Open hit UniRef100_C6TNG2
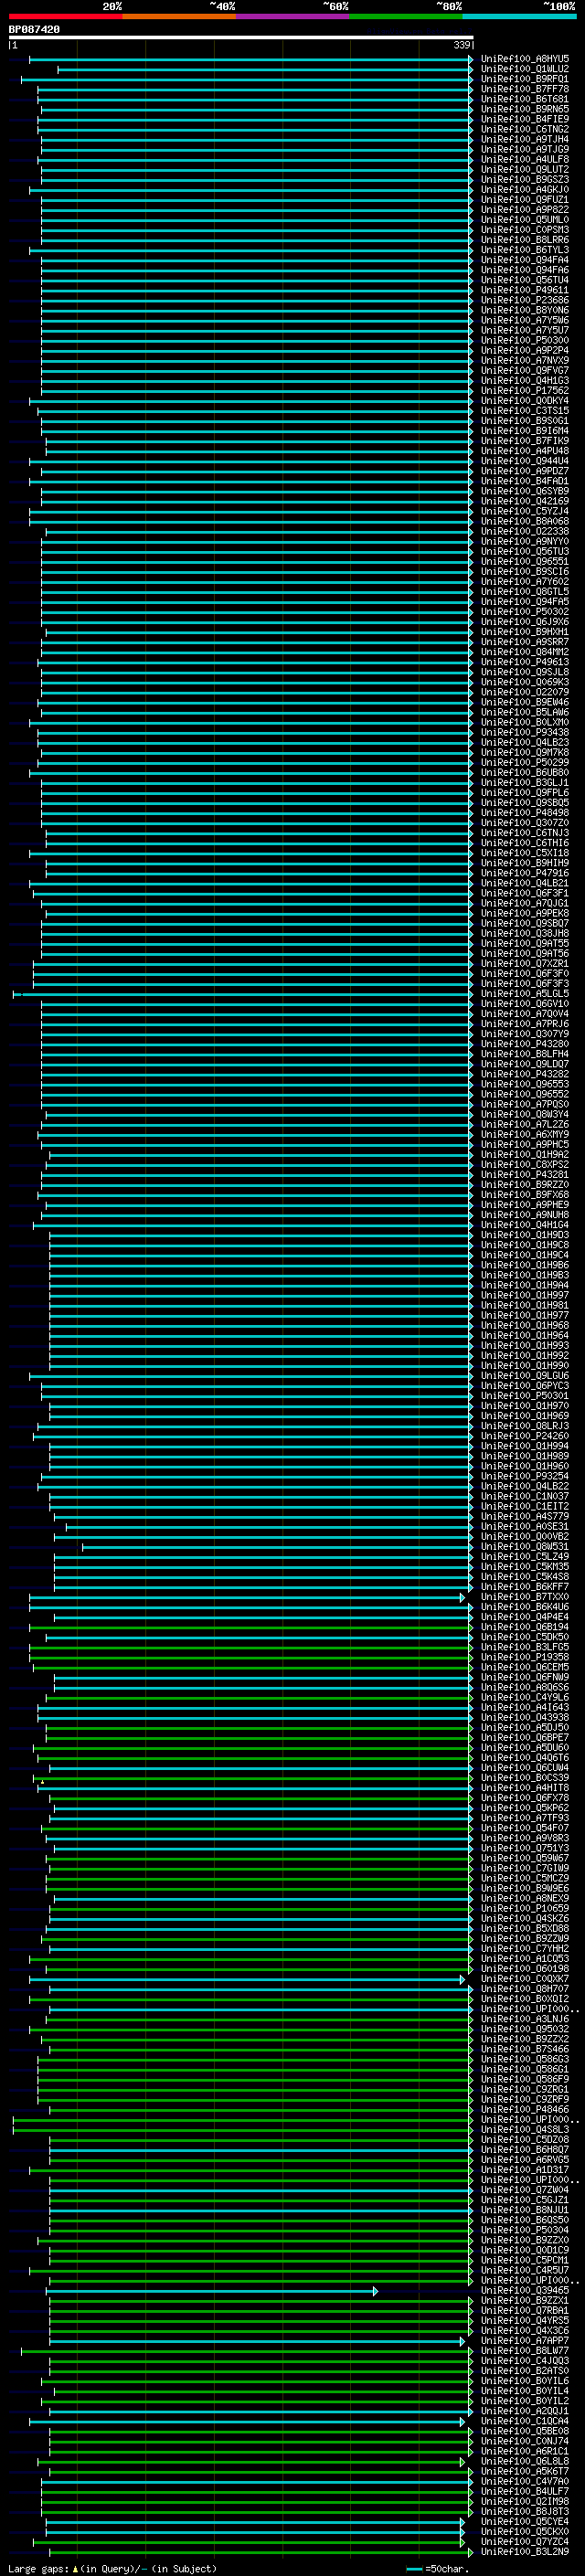 [525, 129]
